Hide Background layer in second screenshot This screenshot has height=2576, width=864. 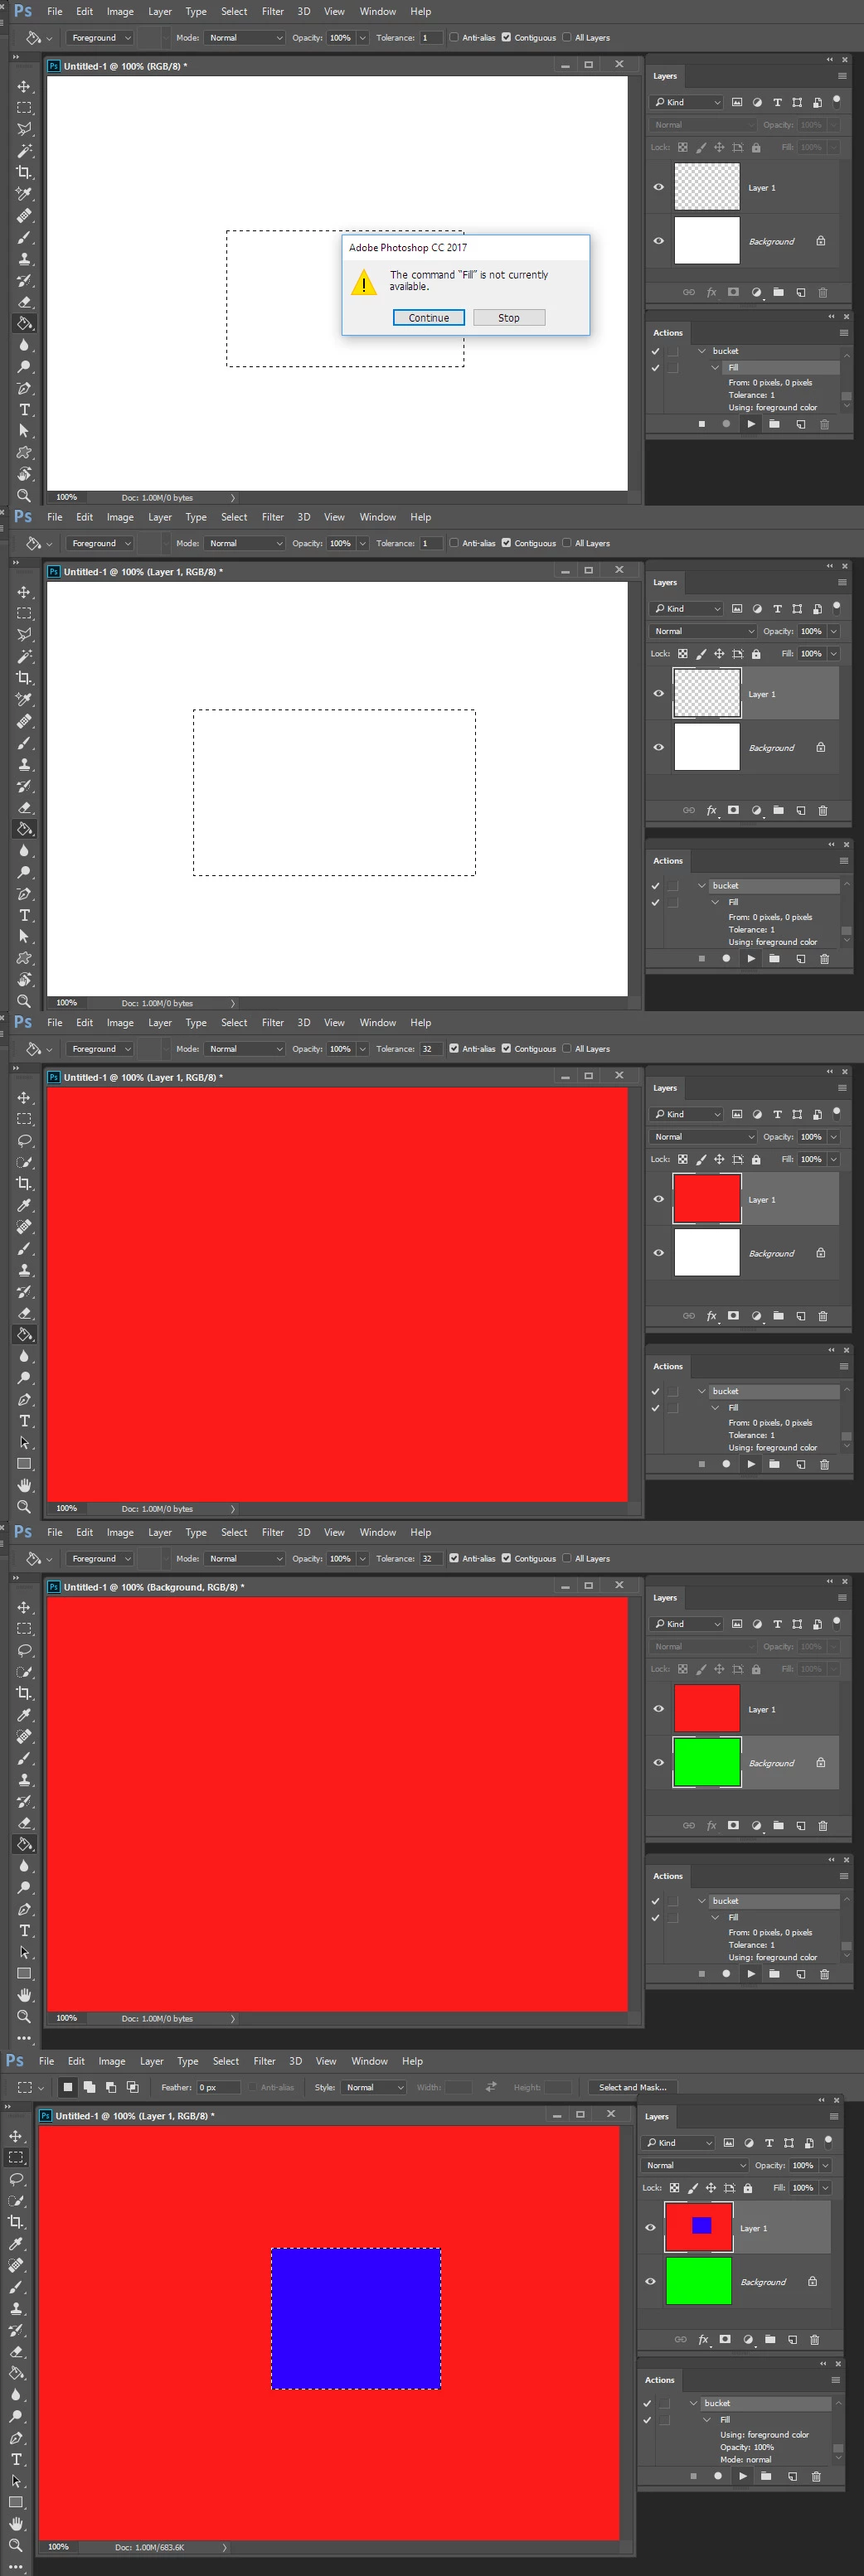(x=658, y=747)
